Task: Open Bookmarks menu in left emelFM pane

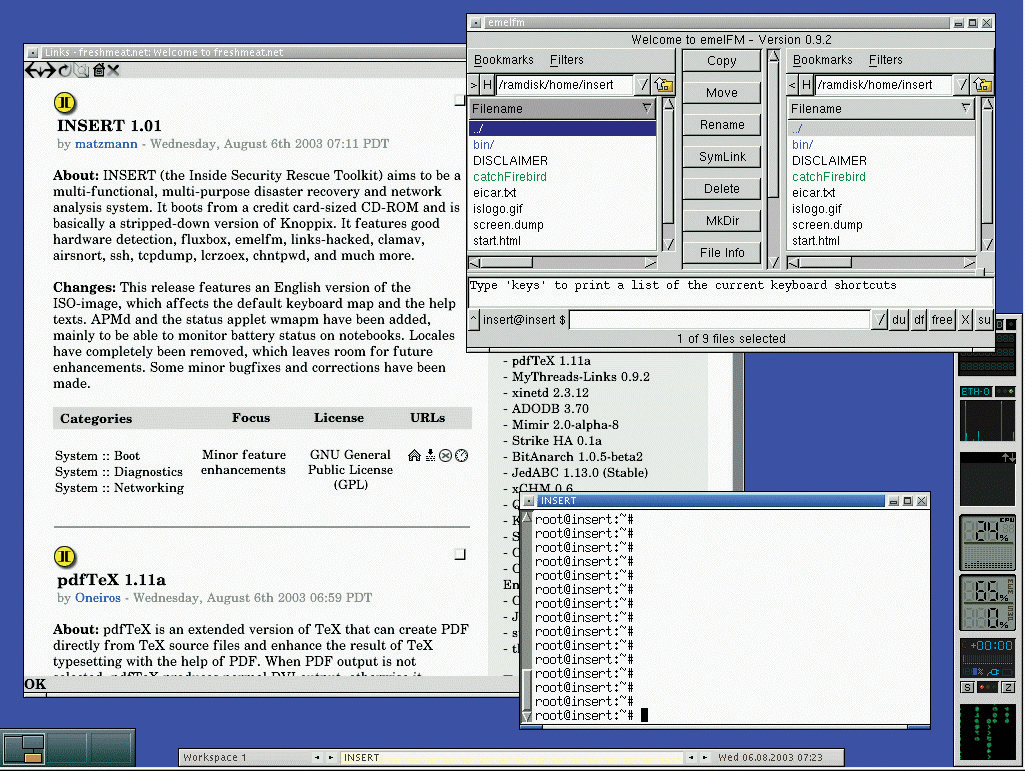Action: pyautogui.click(x=503, y=60)
